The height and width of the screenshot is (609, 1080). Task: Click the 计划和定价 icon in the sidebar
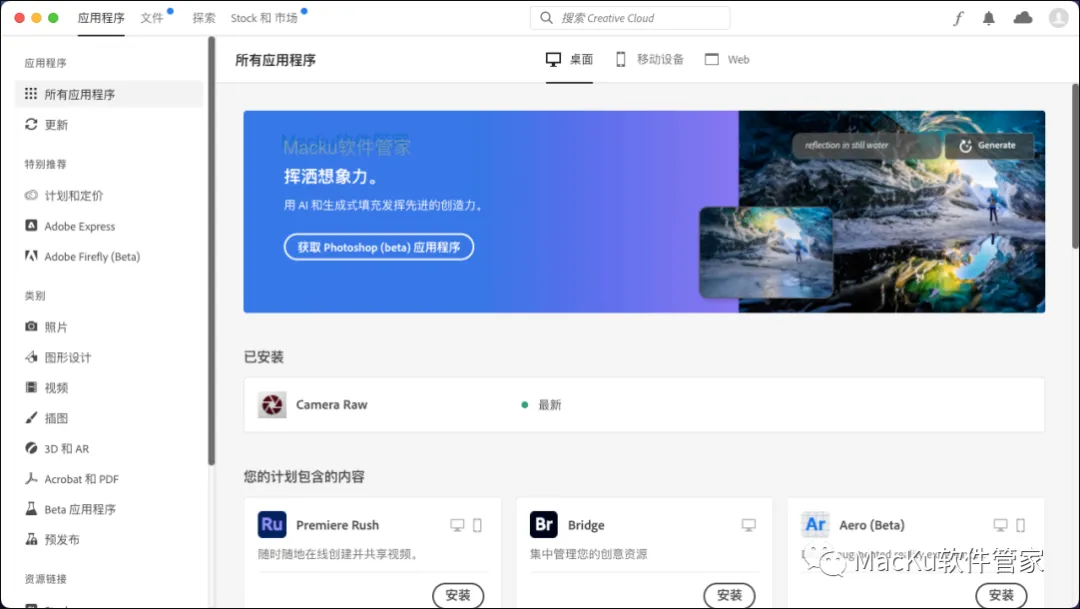tap(31, 195)
